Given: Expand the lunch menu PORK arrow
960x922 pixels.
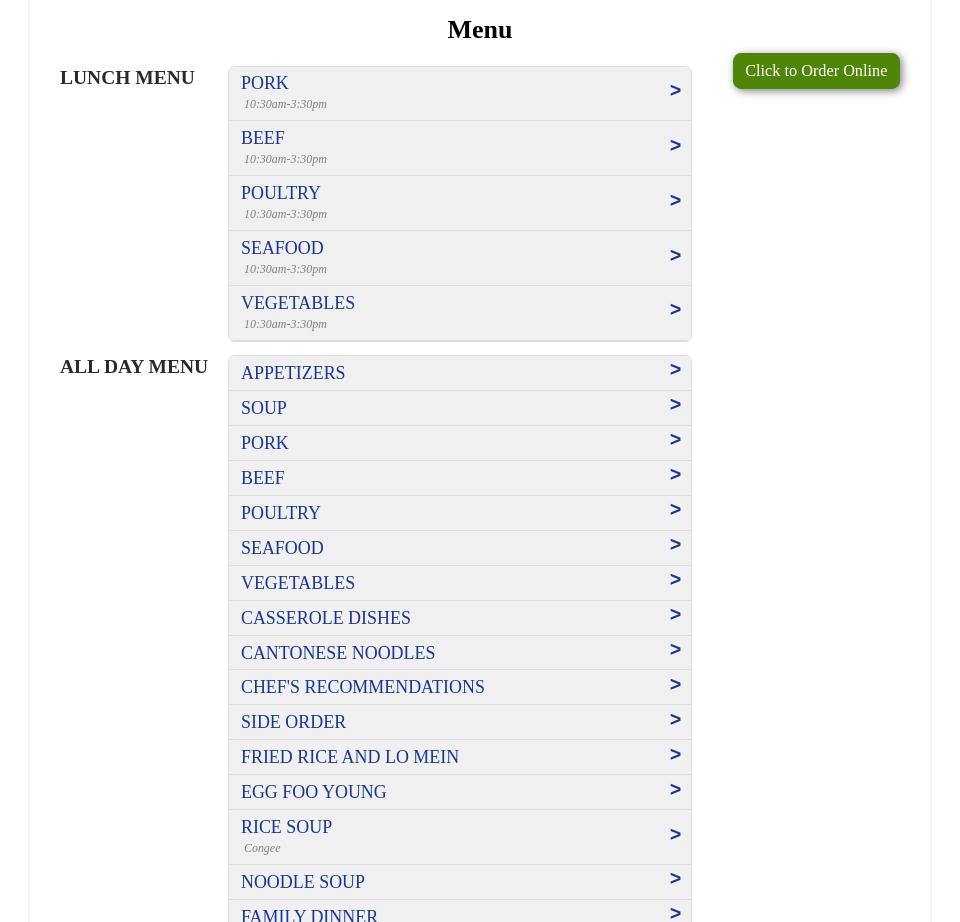Looking at the screenshot, I should (x=675, y=91).
